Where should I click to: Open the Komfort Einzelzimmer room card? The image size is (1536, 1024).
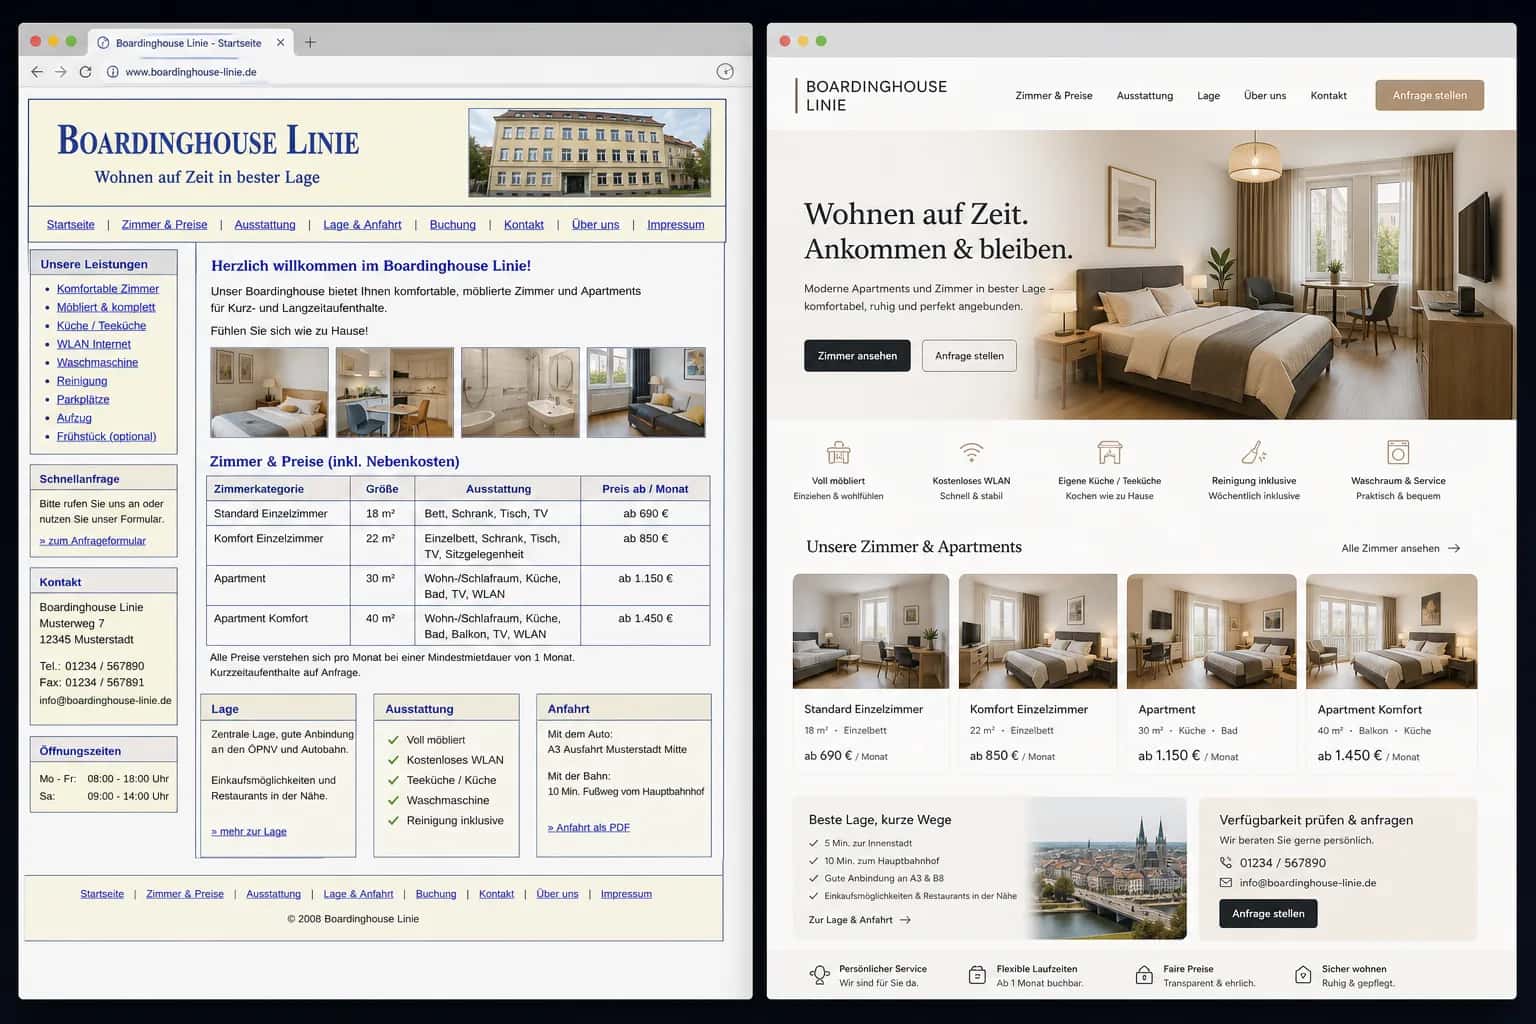(x=1038, y=673)
